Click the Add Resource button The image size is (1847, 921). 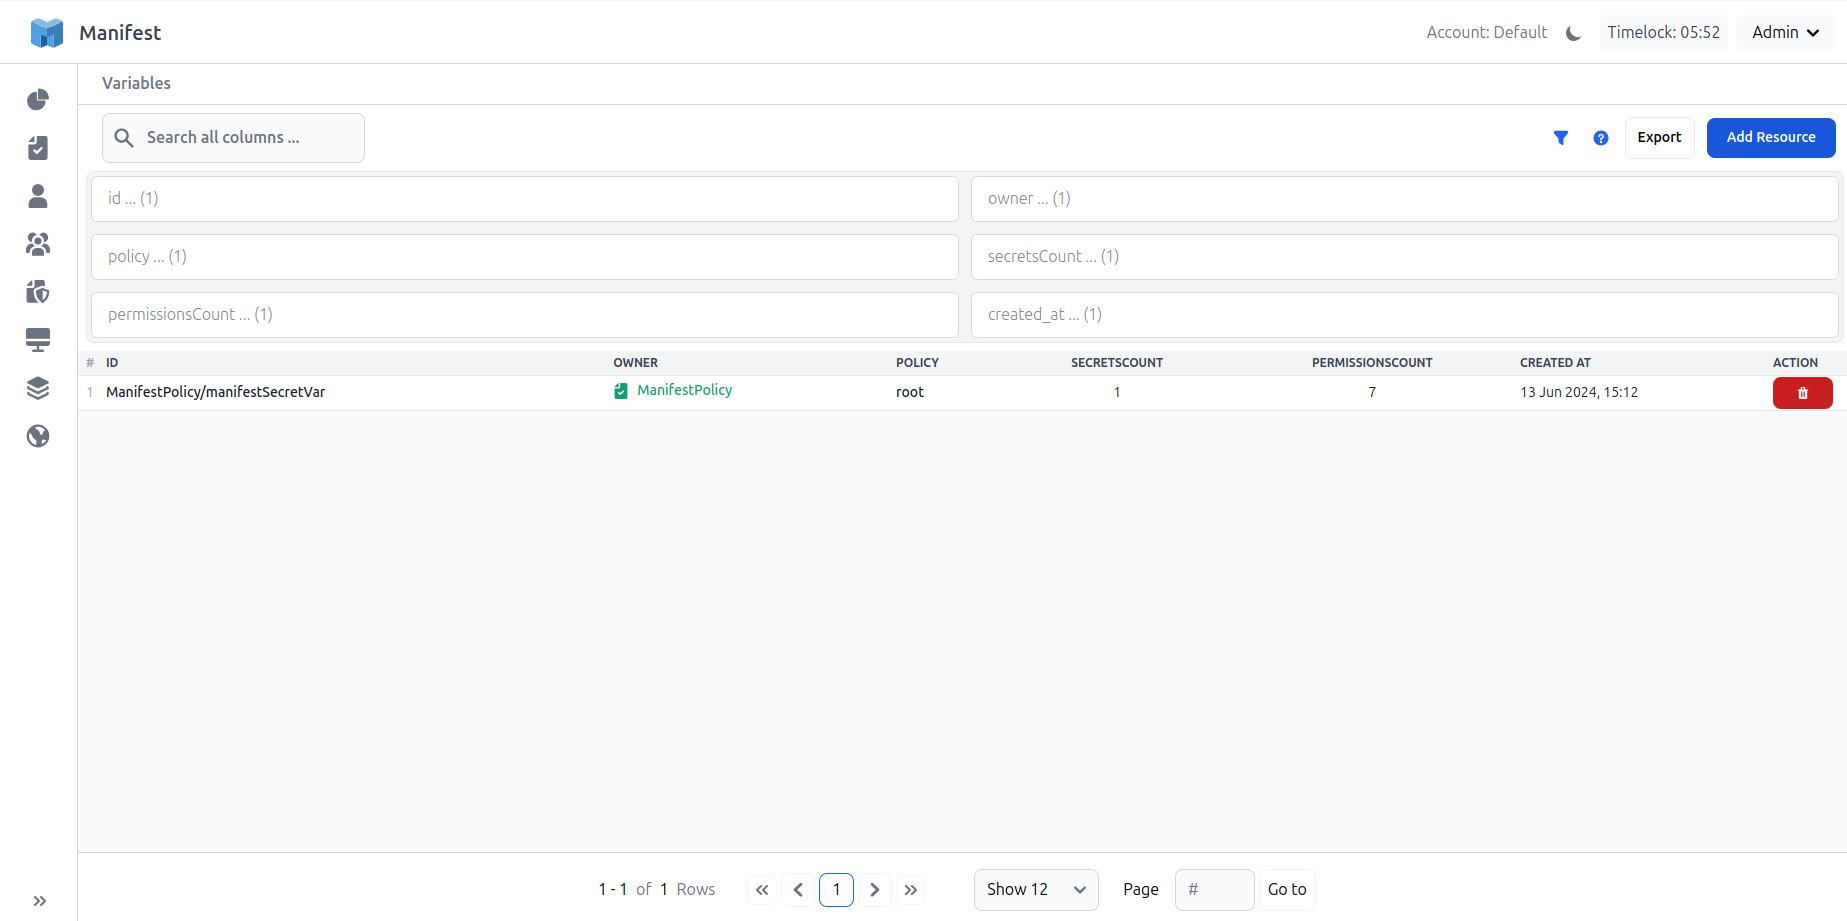tap(1771, 138)
